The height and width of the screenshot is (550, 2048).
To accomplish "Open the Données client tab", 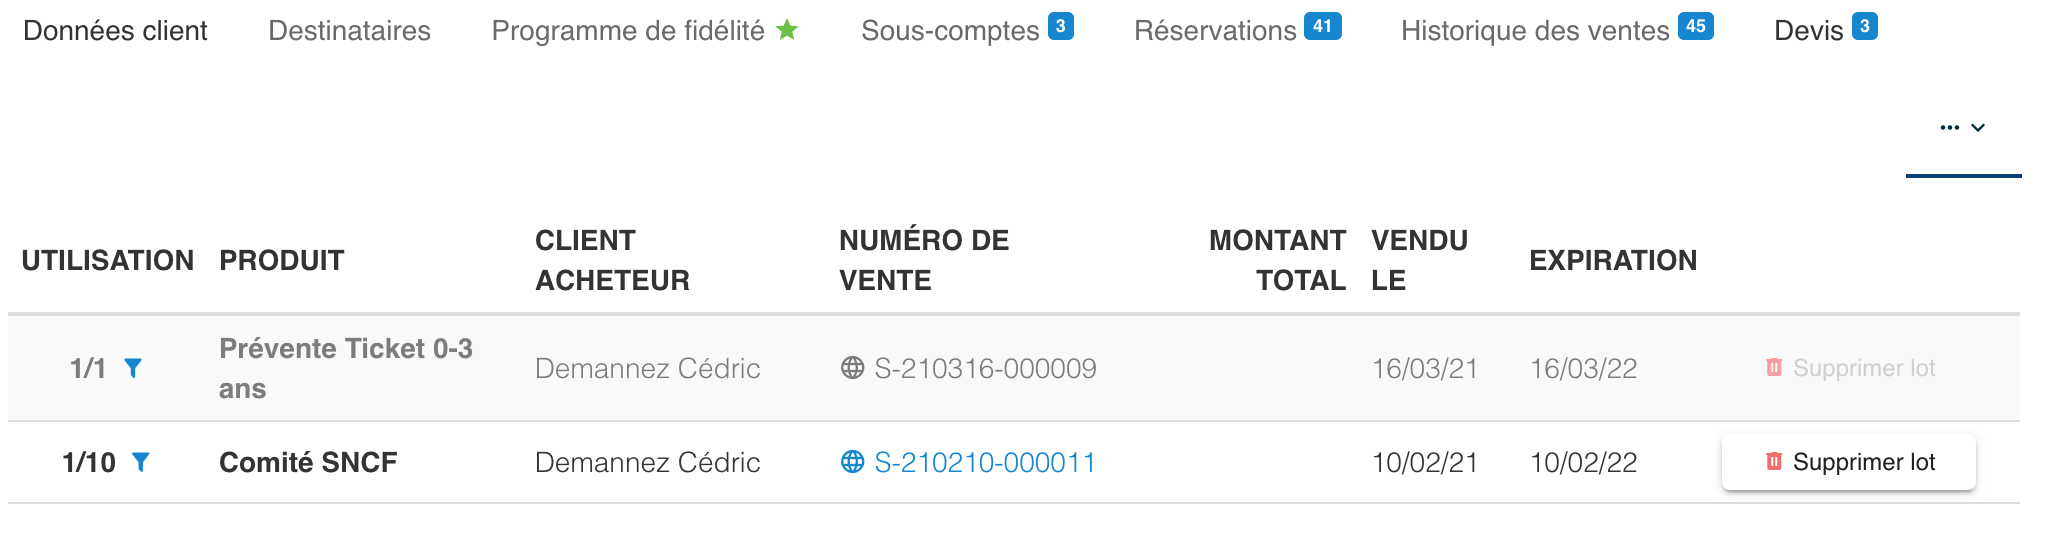I will pyautogui.click(x=115, y=31).
